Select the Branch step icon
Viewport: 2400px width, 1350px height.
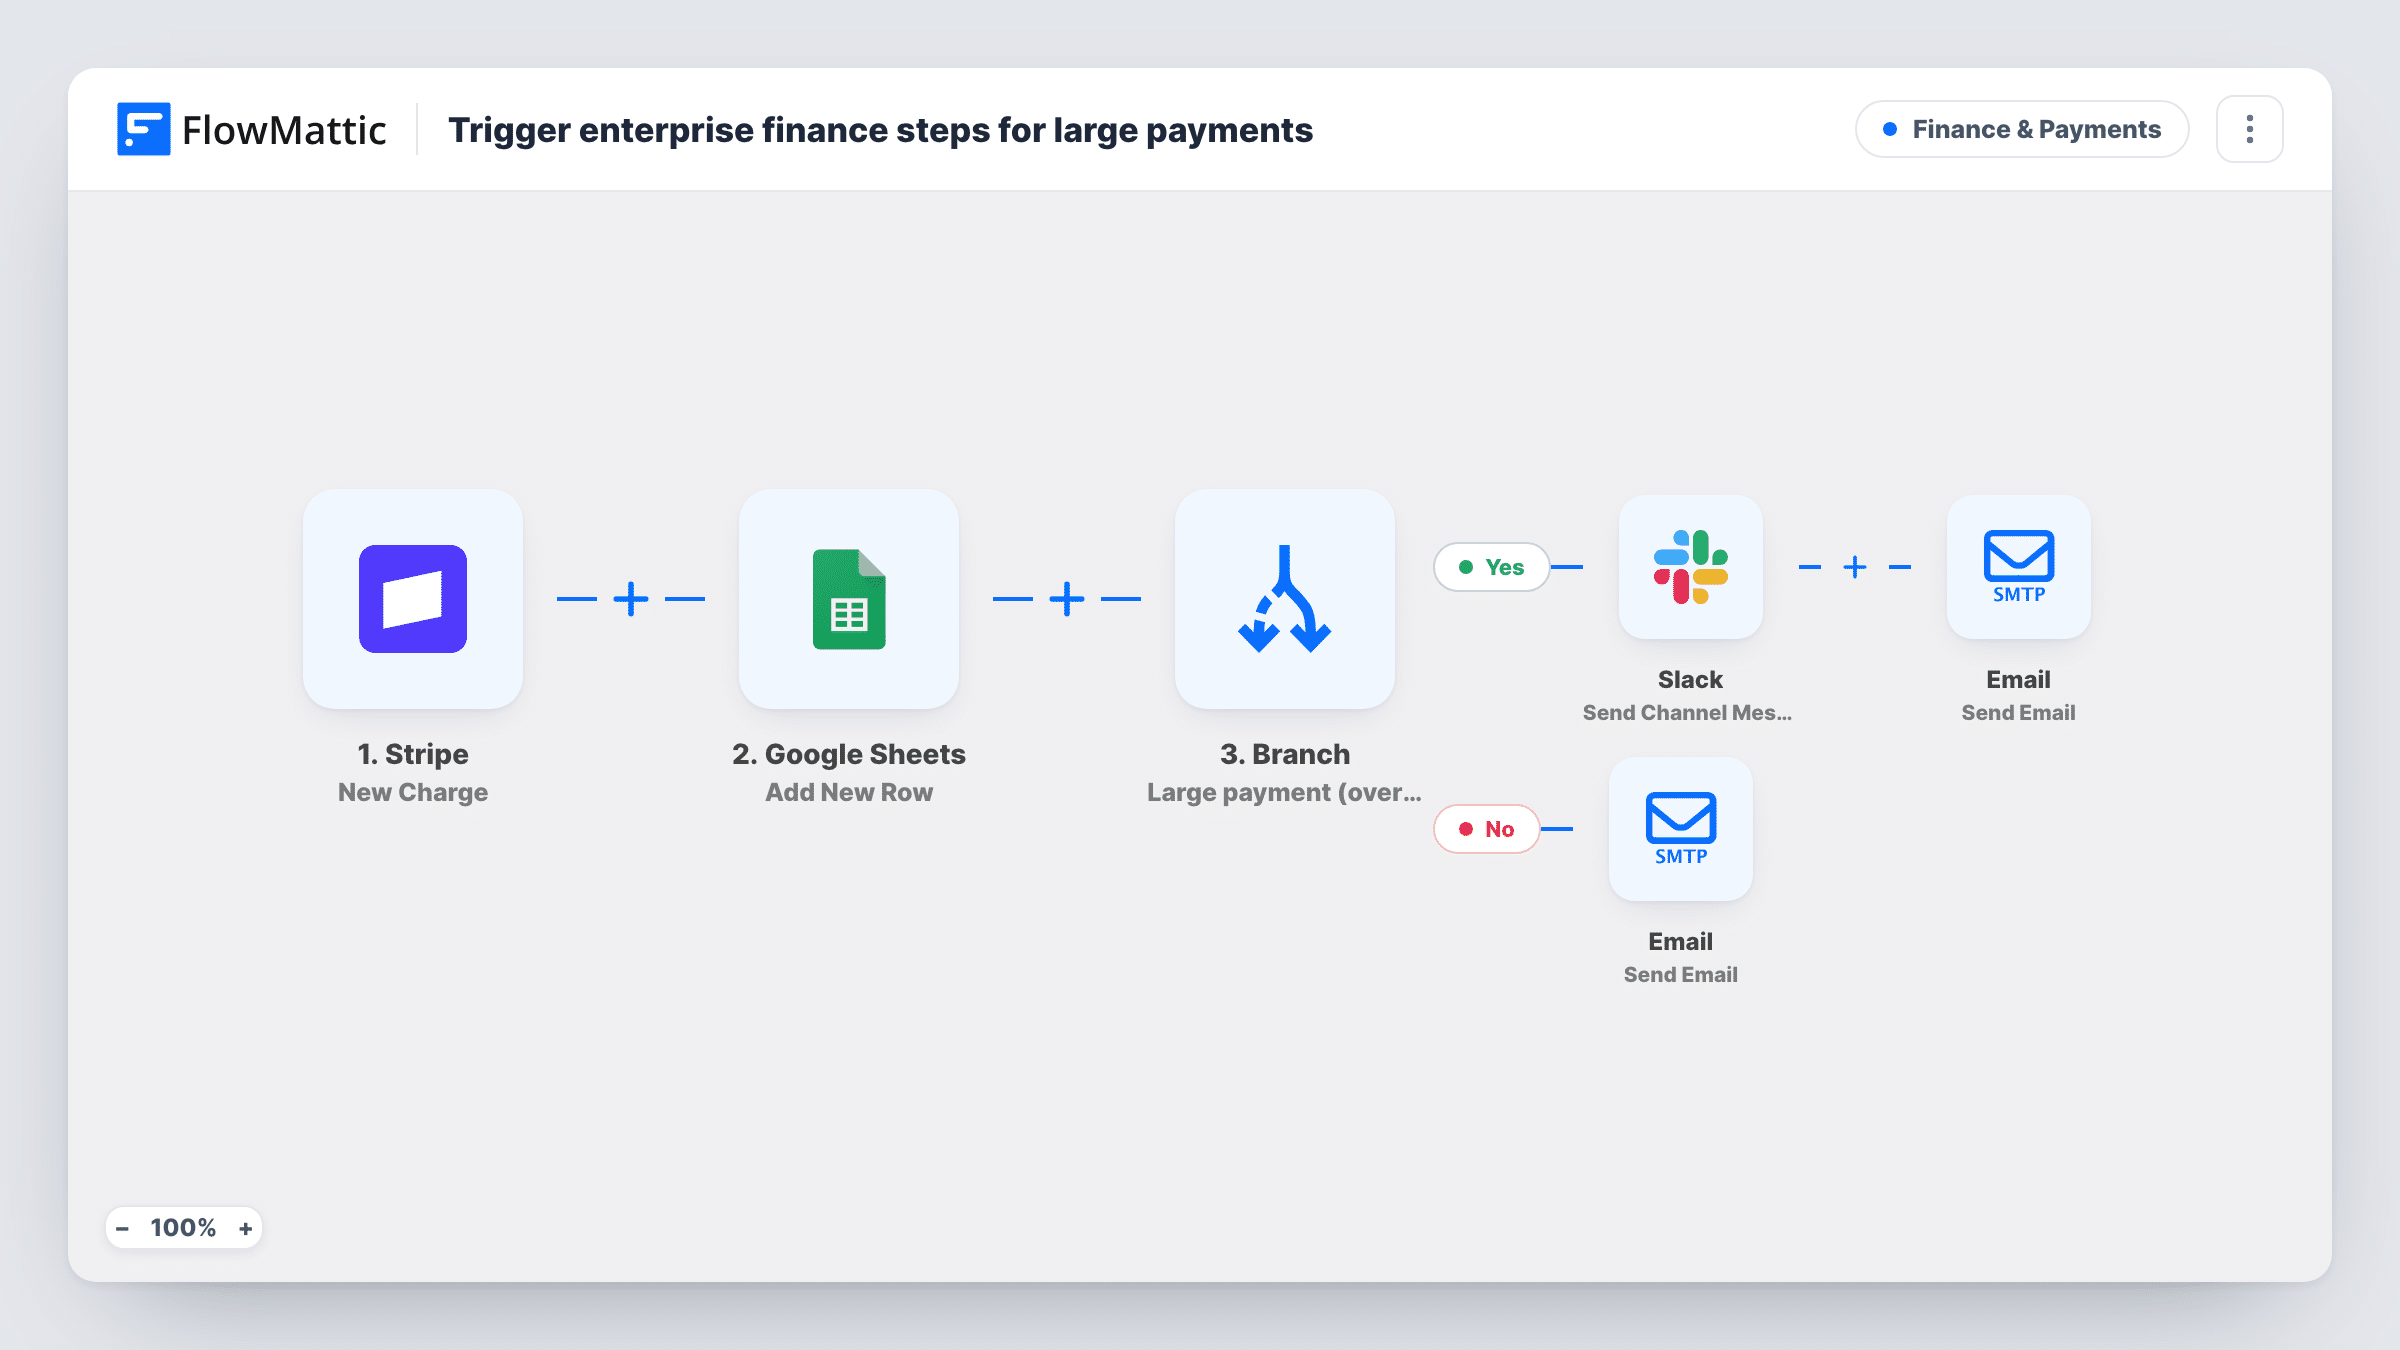1285,599
